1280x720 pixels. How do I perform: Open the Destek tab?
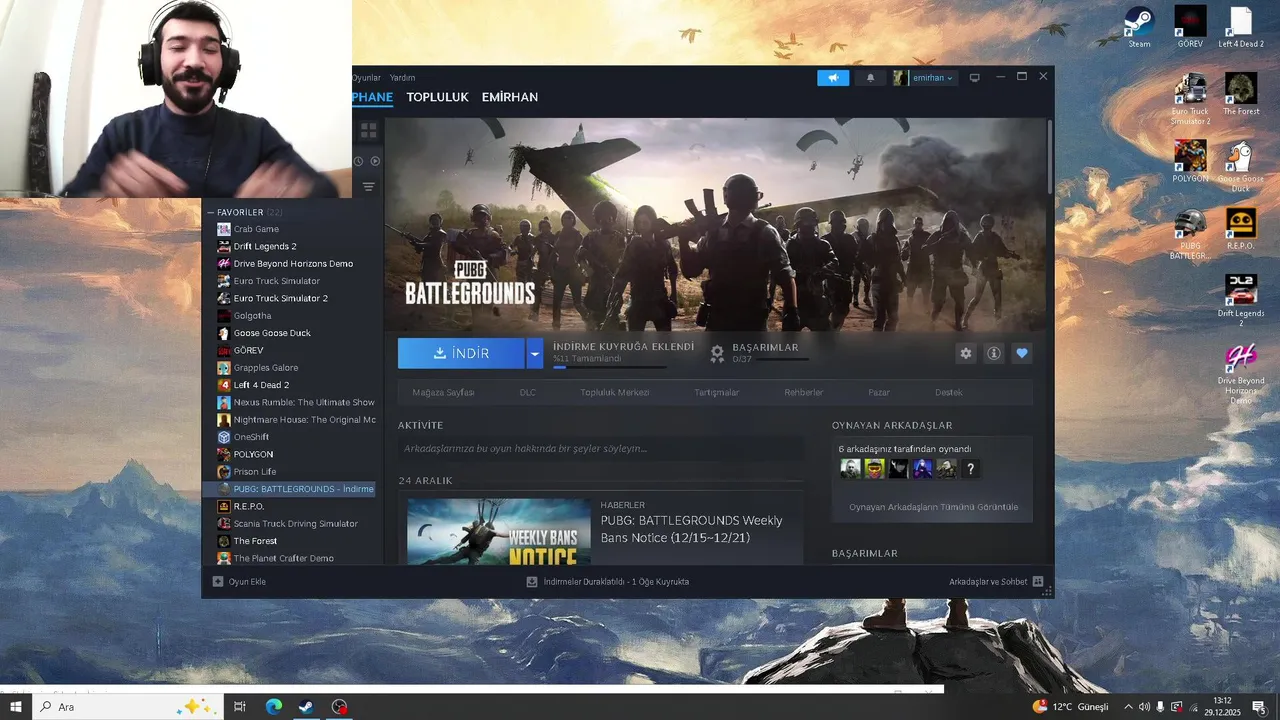coord(949,392)
